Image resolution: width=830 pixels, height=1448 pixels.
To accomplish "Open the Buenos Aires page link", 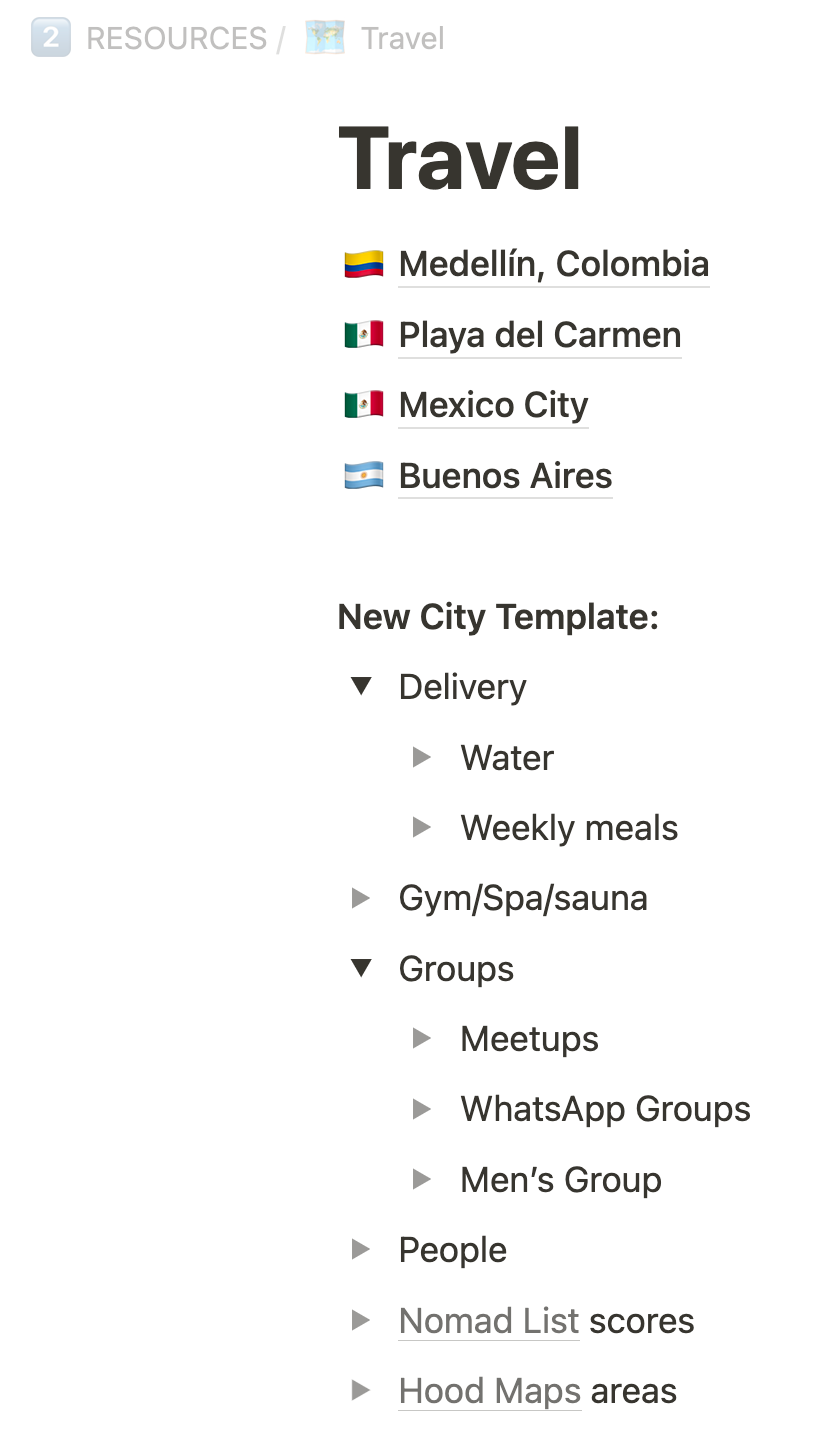I will point(505,476).
